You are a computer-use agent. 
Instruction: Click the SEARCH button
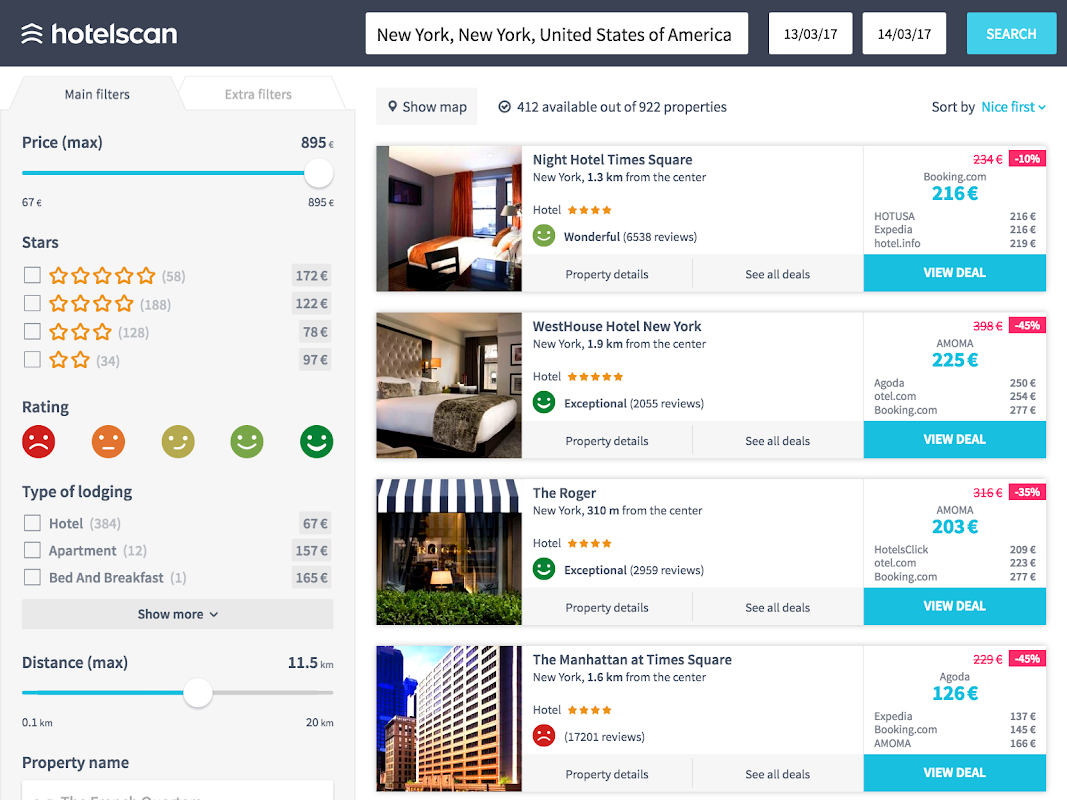coord(1011,34)
